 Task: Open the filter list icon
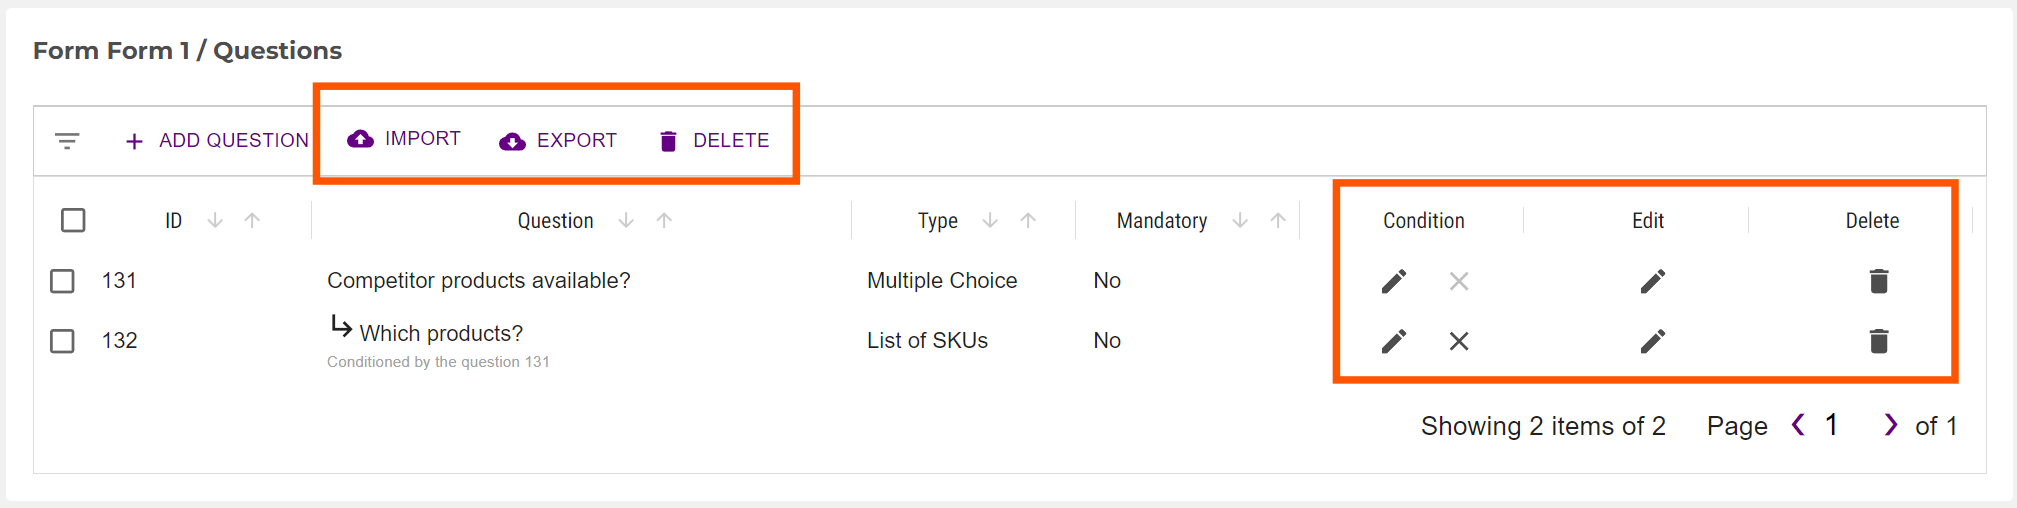(x=67, y=141)
